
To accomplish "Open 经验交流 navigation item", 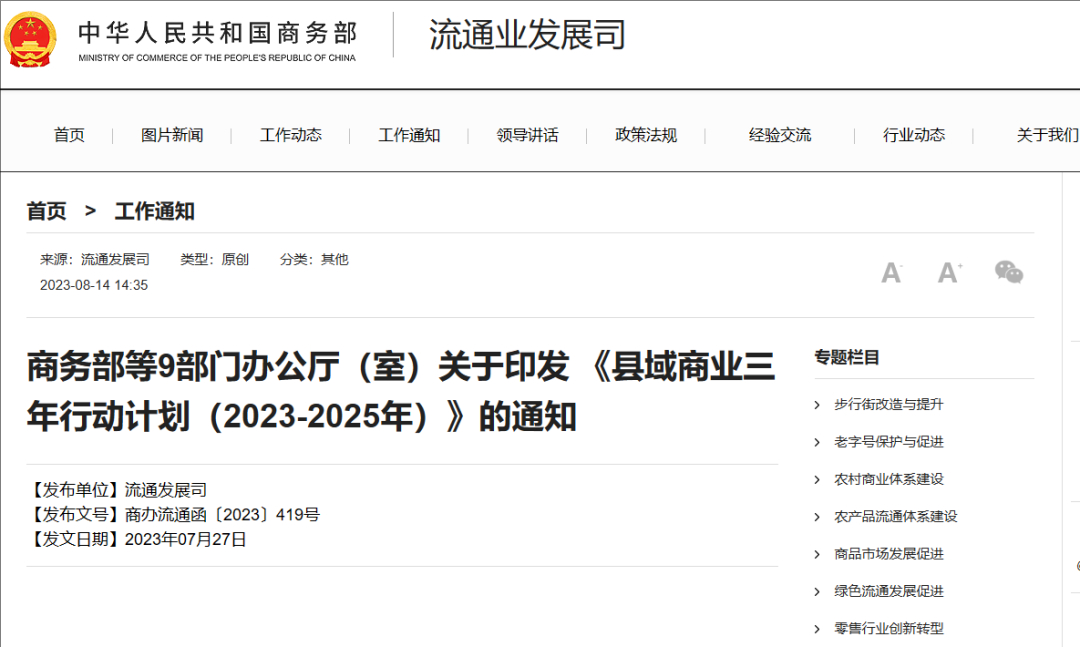I will (x=780, y=135).
